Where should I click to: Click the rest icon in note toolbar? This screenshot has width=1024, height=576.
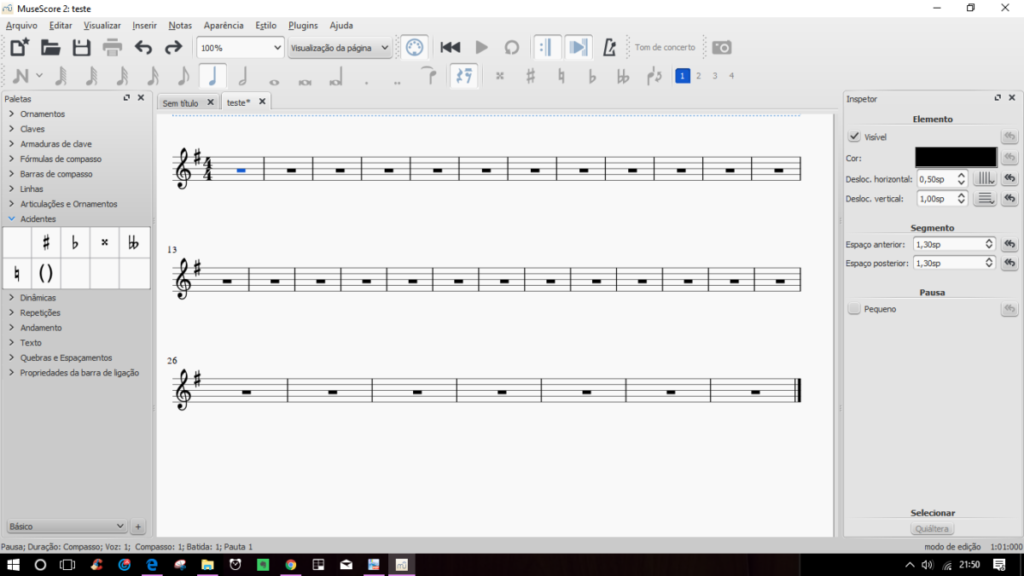[463, 76]
